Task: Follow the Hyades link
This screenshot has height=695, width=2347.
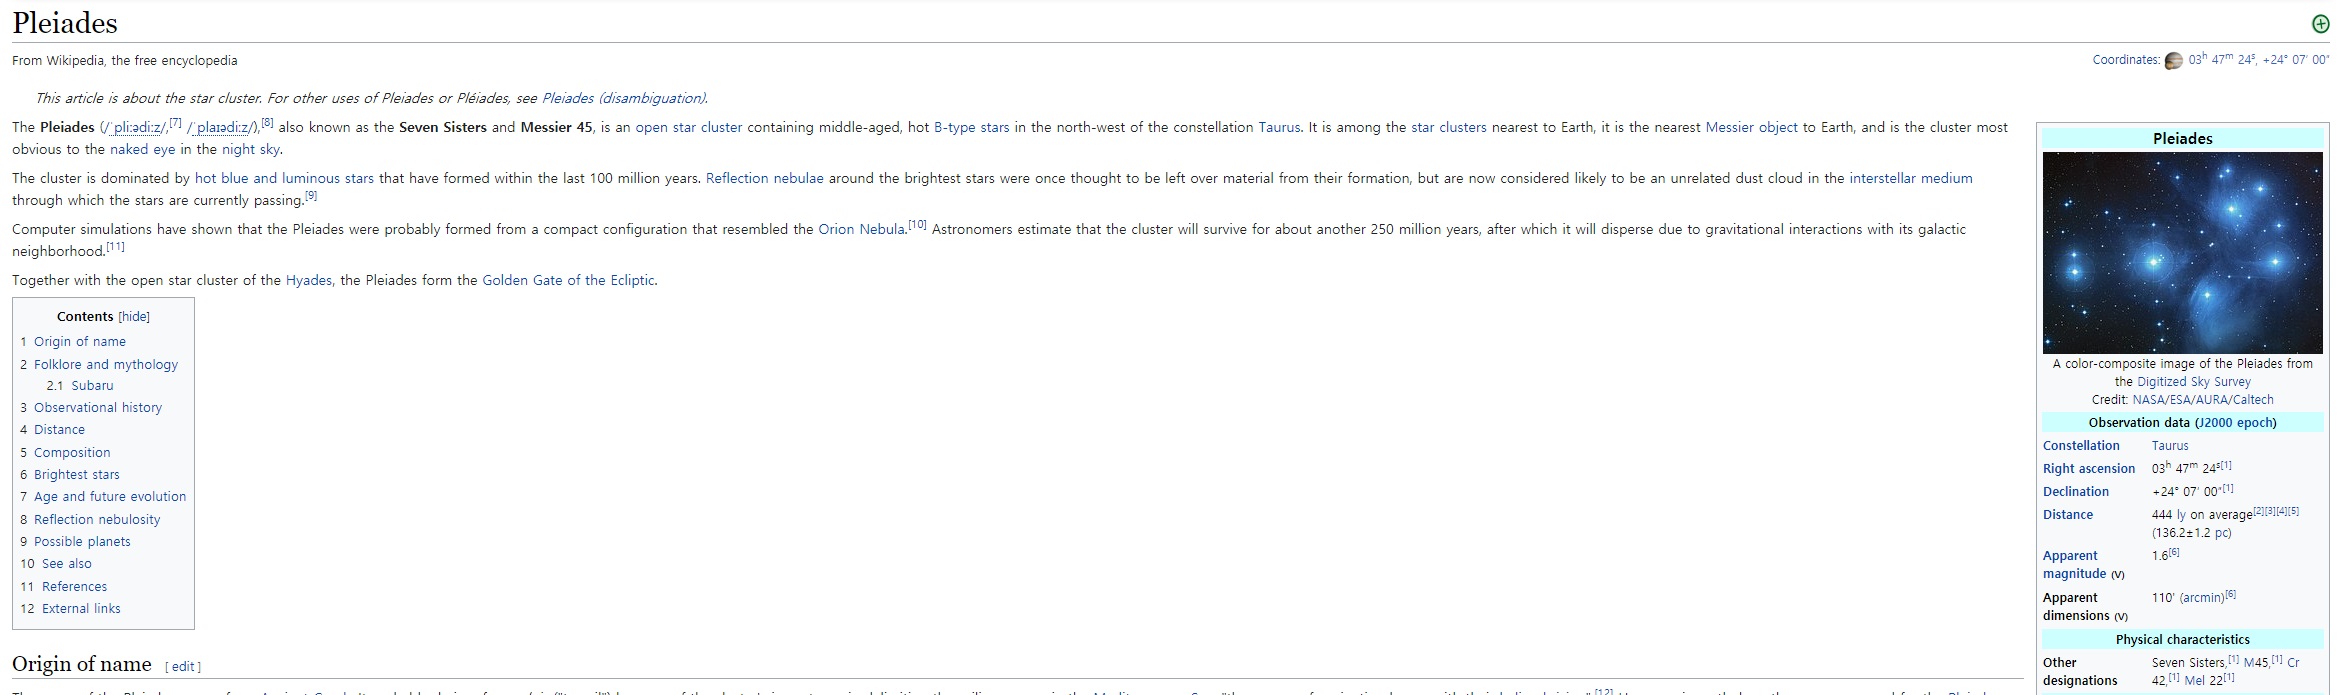Action: pos(309,280)
